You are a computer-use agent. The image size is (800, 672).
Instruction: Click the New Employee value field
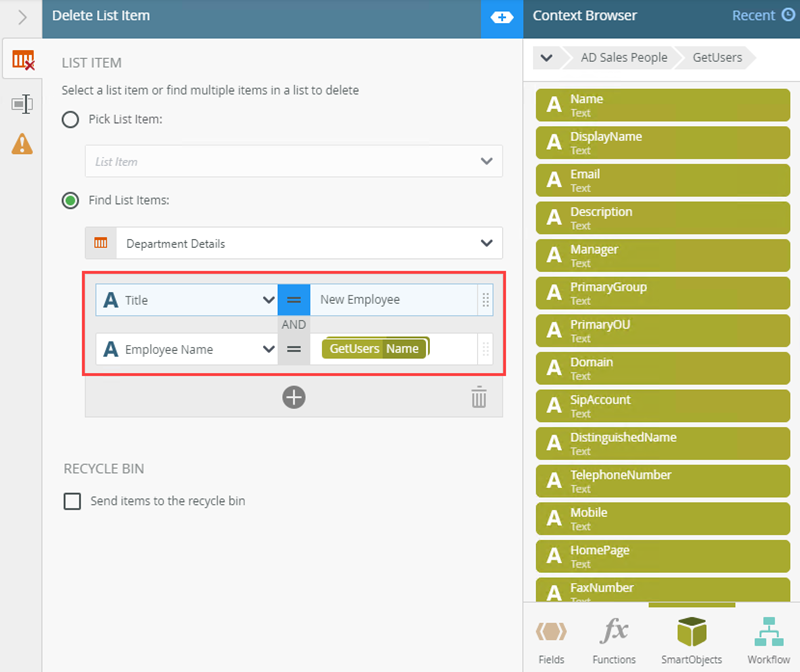pos(393,300)
